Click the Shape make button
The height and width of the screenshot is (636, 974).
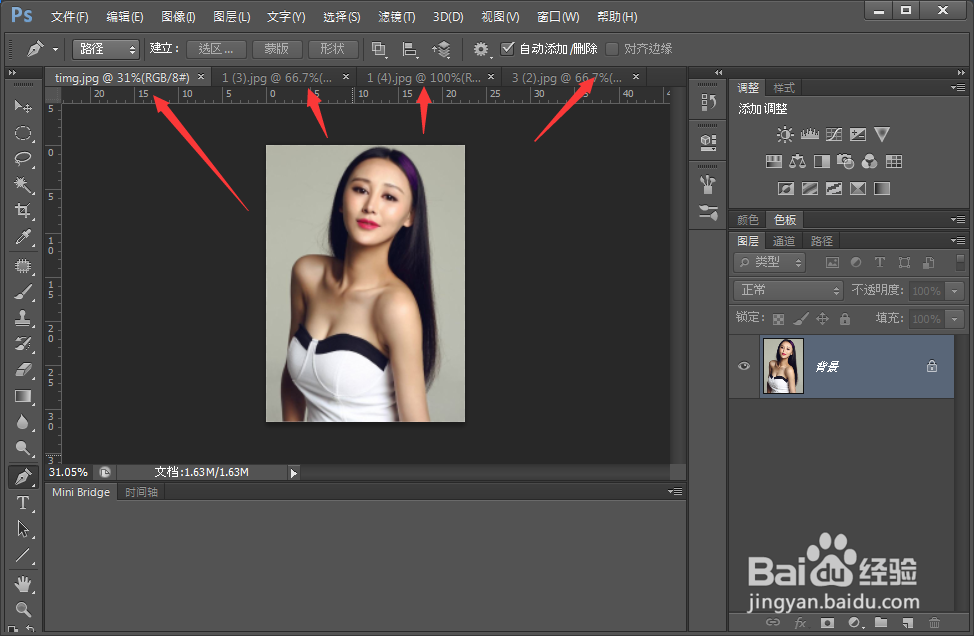(333, 49)
